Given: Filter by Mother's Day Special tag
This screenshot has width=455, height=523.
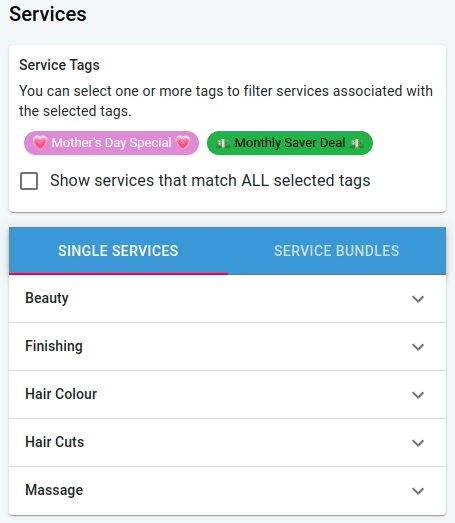Looking at the screenshot, I should click(111, 143).
